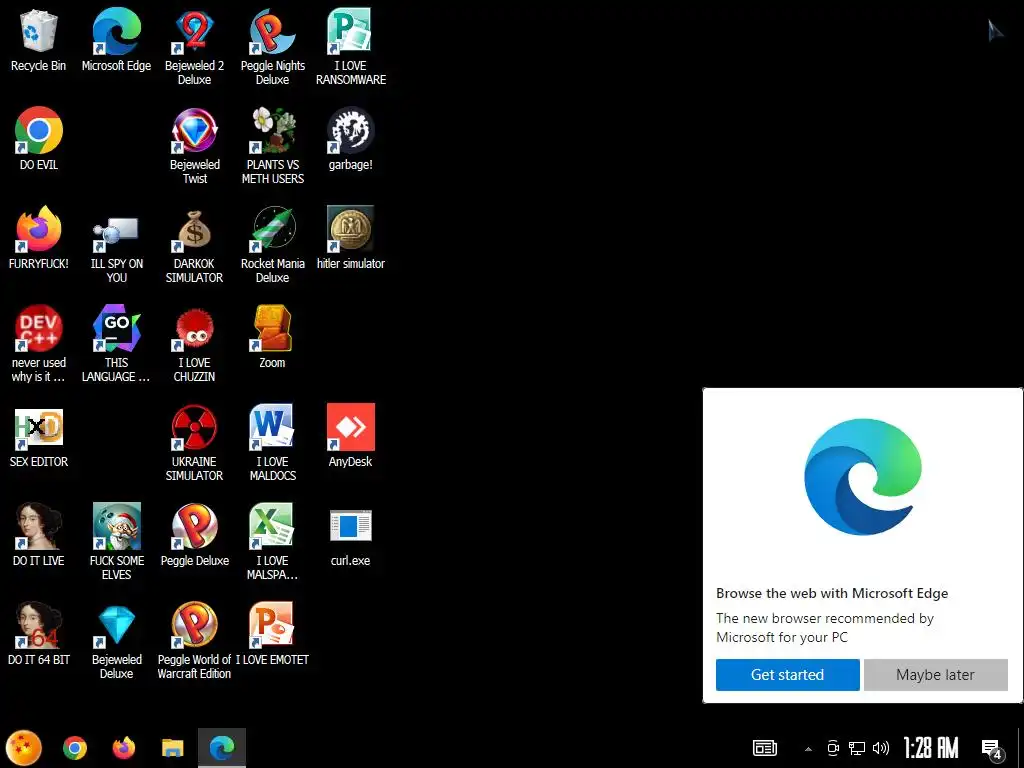
Task: Expand the hidden system tray icons chevron
Action: pyautogui.click(x=808, y=749)
